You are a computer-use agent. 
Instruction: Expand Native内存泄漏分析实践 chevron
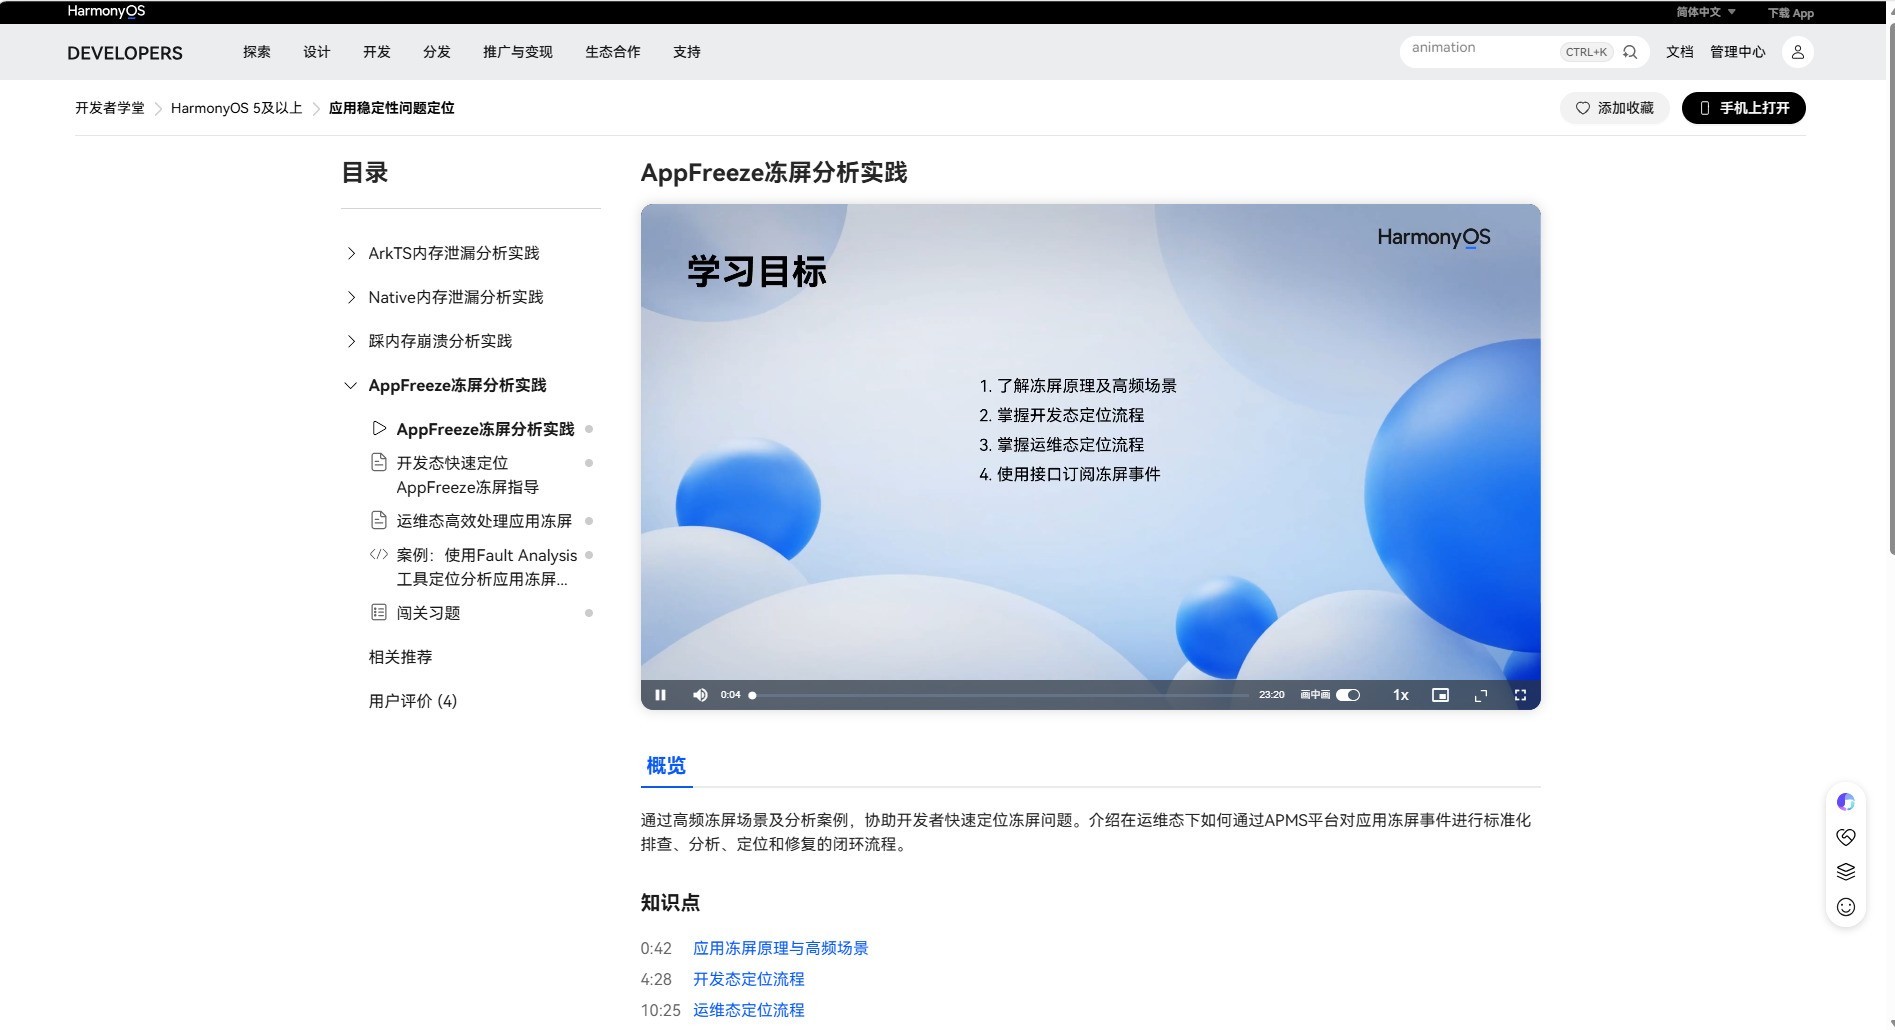(351, 297)
